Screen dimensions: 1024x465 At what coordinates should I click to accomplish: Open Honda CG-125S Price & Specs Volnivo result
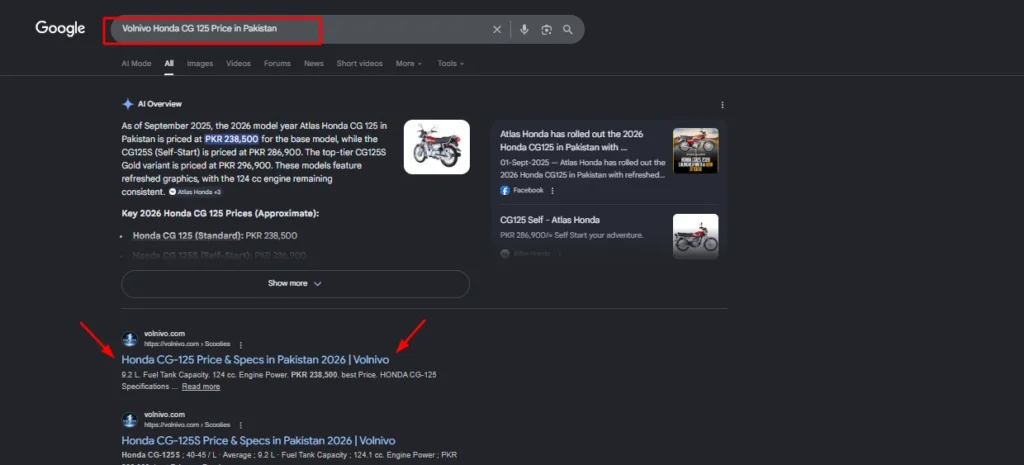[x=259, y=441]
